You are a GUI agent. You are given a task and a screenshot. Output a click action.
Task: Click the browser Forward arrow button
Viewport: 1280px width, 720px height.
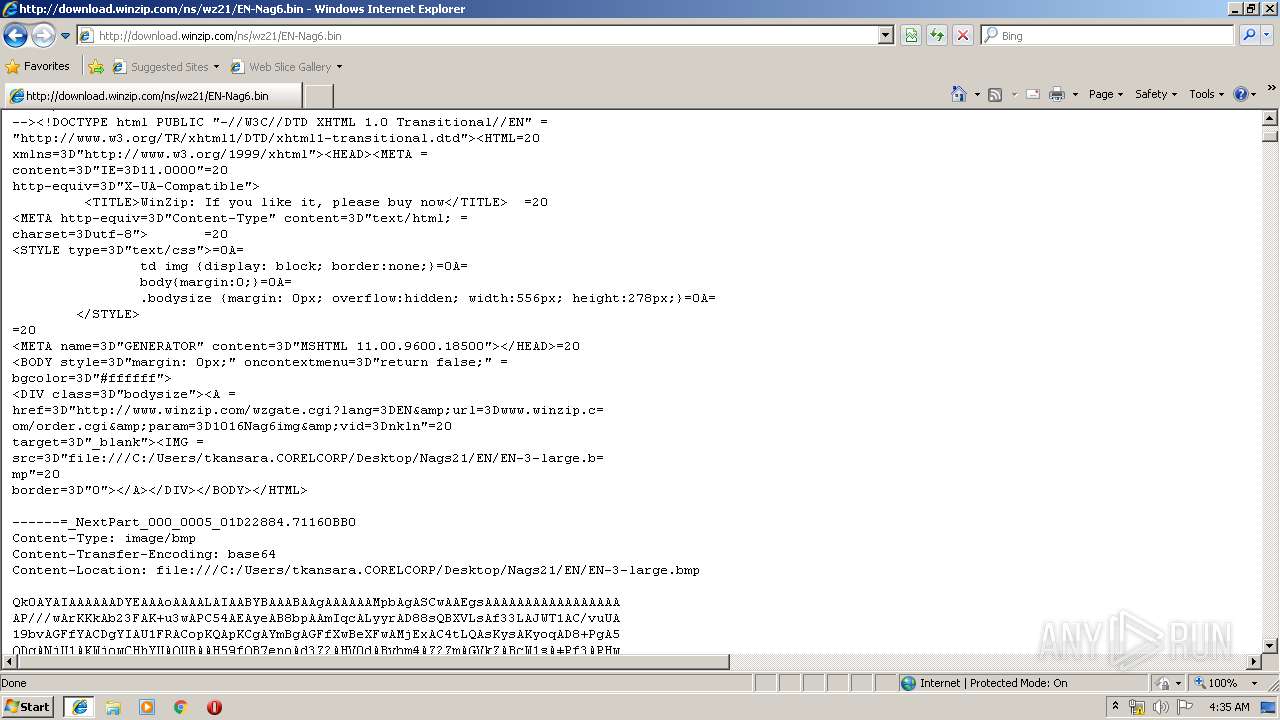(x=43, y=35)
